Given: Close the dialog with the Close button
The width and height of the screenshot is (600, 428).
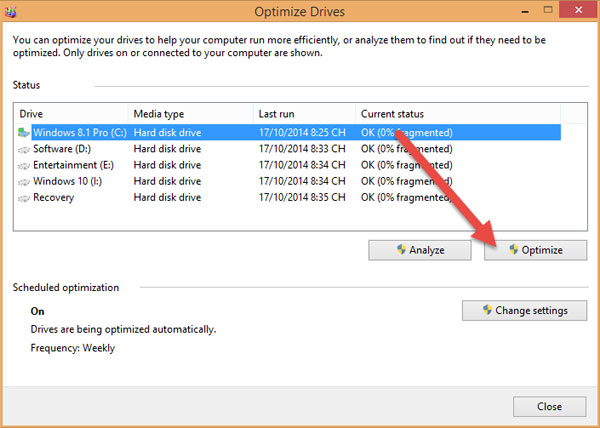Looking at the screenshot, I should (x=549, y=406).
